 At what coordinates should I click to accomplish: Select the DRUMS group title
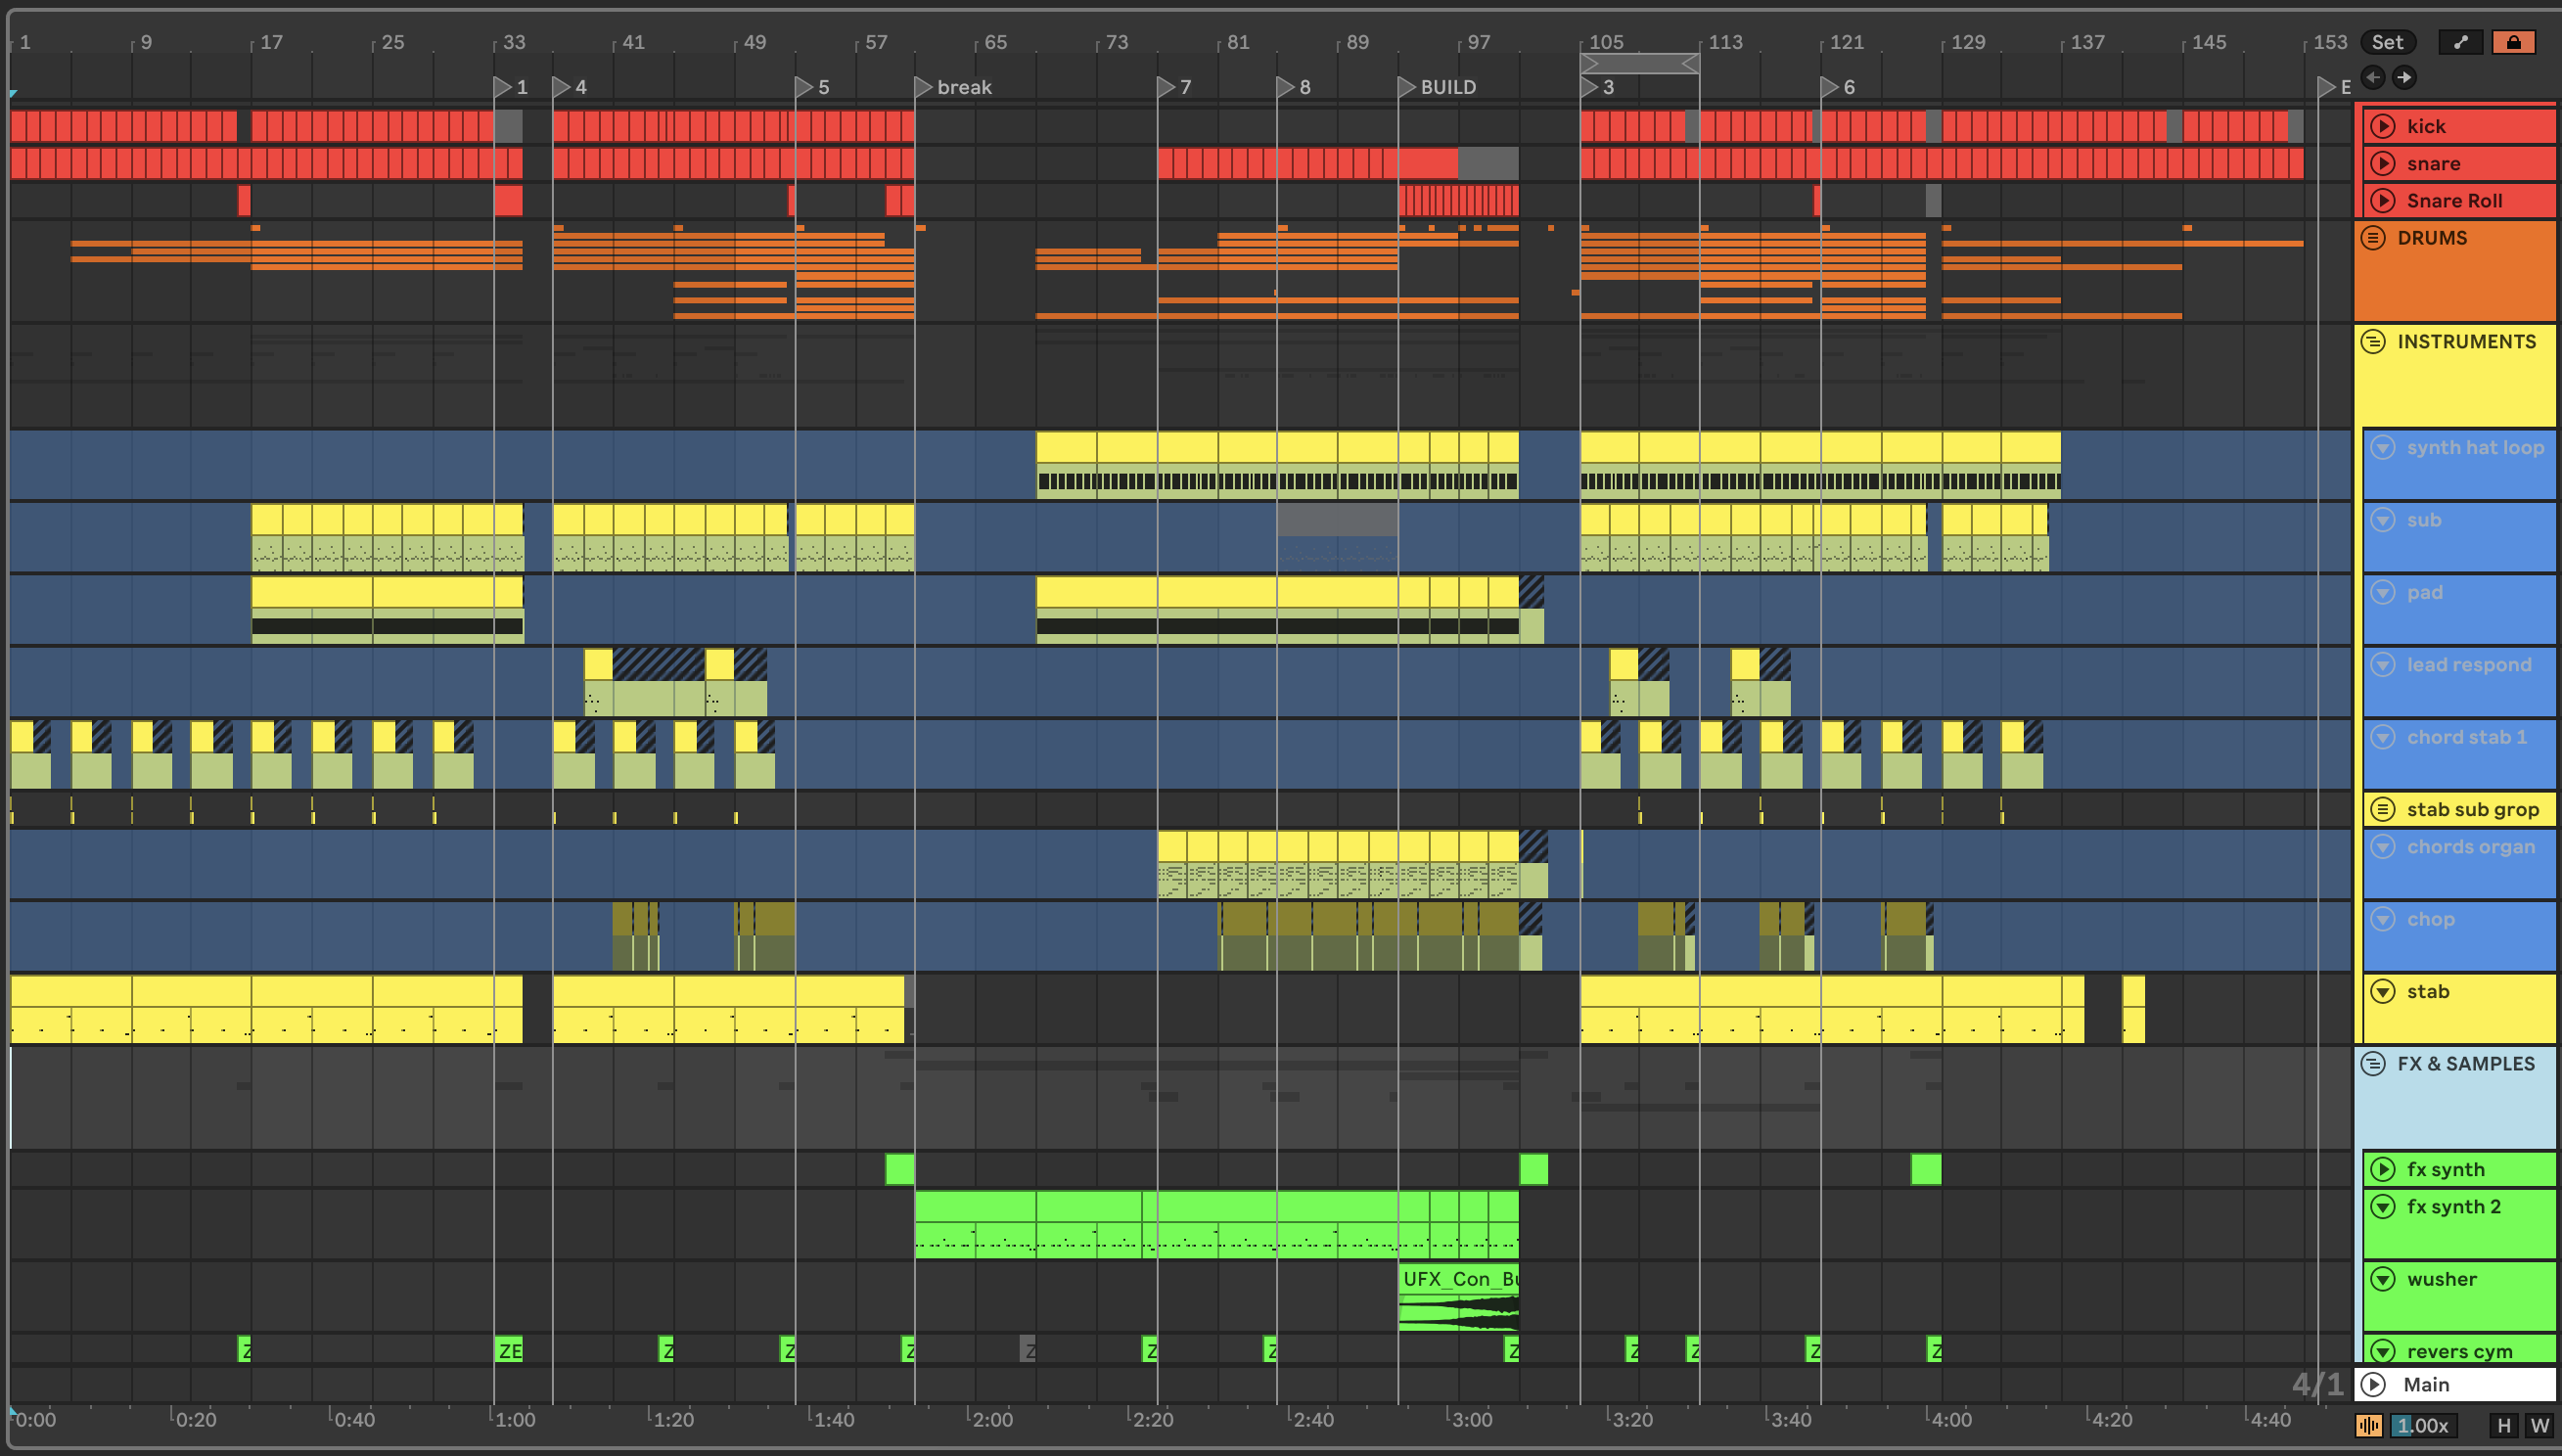[x=2431, y=238]
